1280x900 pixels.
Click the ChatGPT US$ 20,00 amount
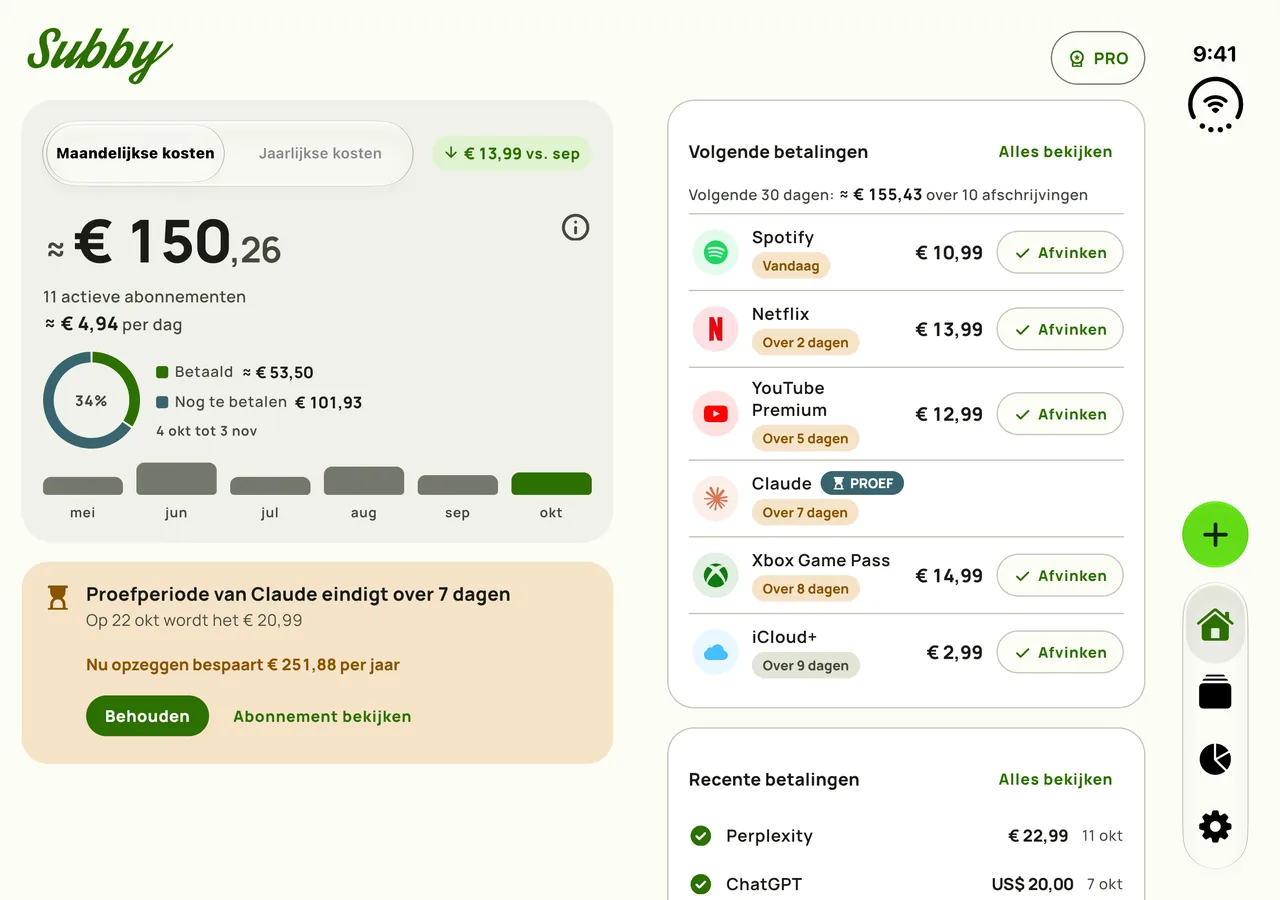pos(1033,884)
